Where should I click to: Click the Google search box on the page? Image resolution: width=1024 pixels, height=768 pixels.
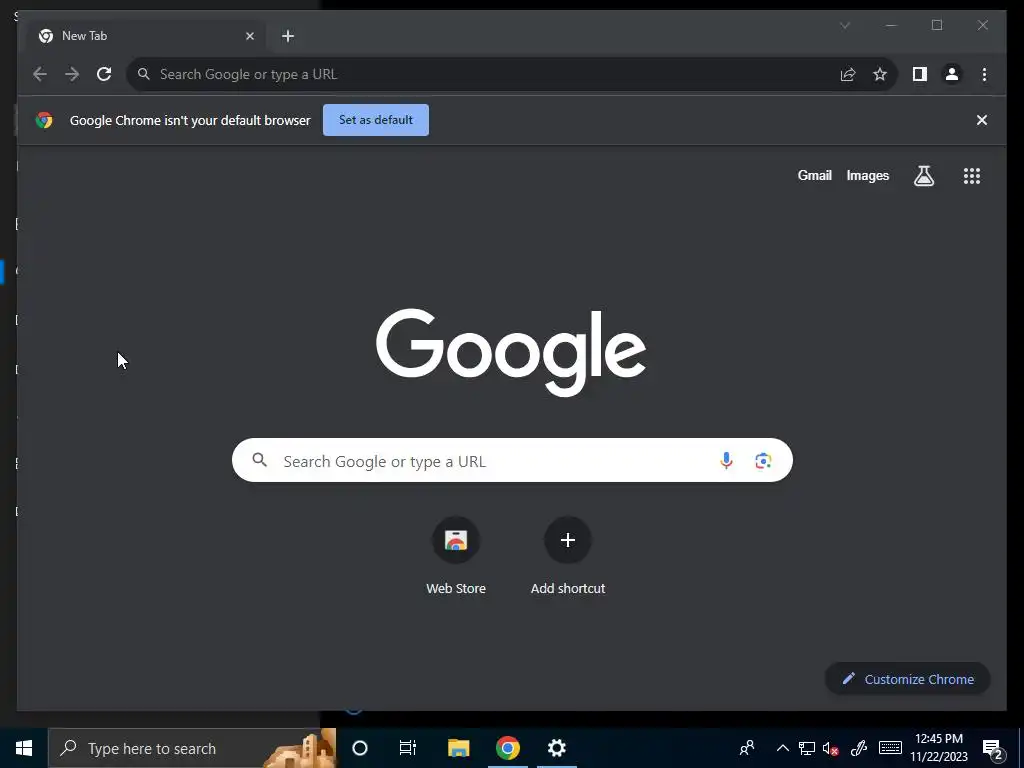512,460
